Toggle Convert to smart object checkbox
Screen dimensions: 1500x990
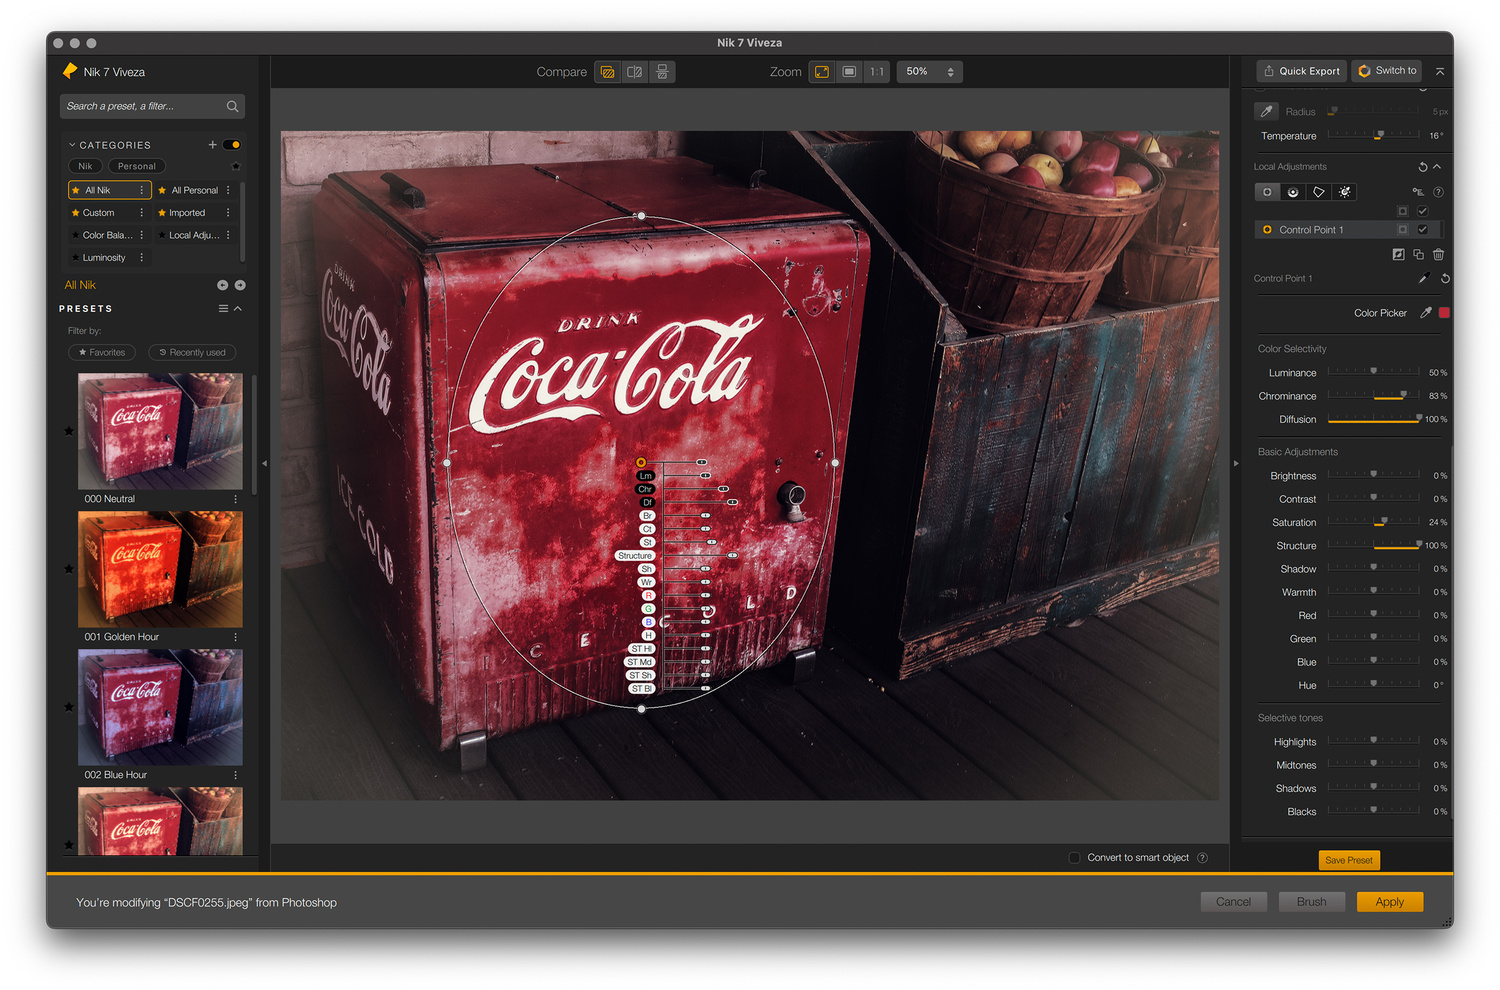click(1074, 858)
